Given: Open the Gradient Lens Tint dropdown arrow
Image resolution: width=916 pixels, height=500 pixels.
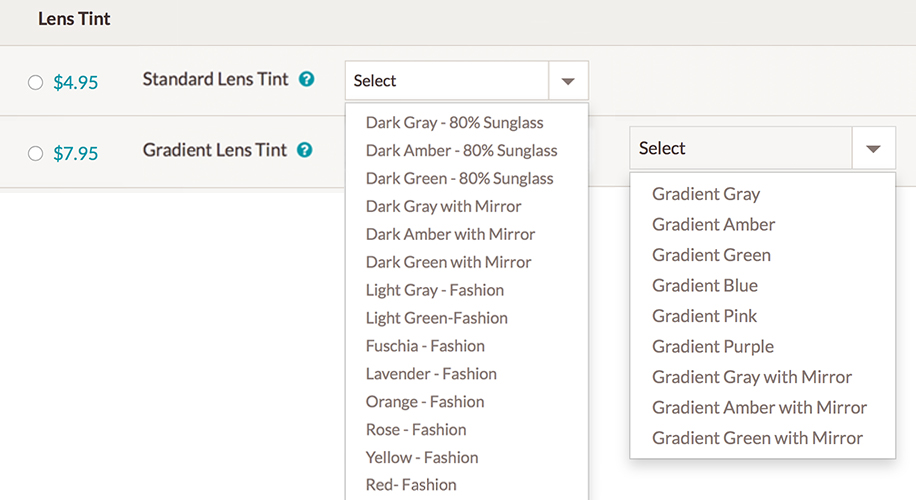Looking at the screenshot, I should 873,148.
